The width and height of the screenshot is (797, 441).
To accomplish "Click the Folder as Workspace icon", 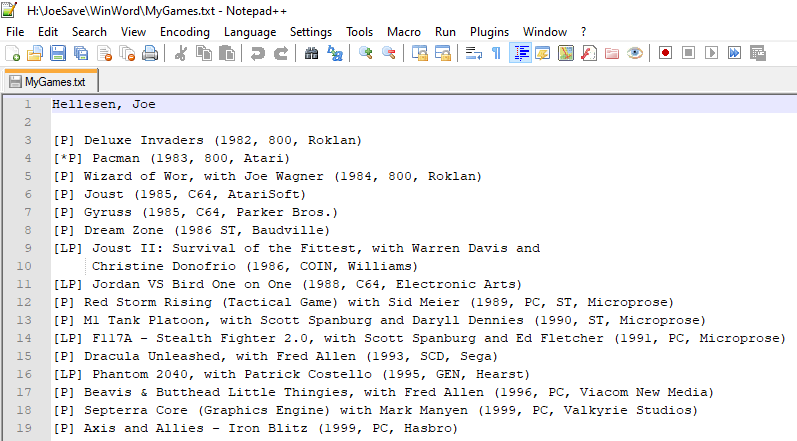I will pyautogui.click(x=612, y=53).
